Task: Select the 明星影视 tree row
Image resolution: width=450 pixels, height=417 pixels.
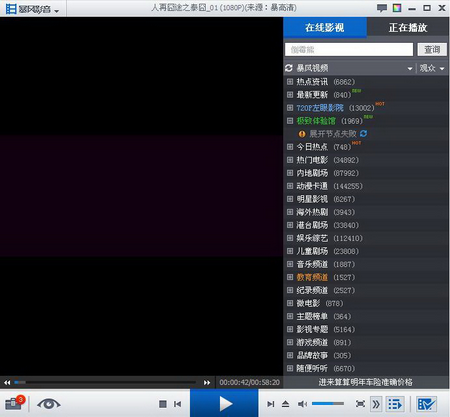Action: point(366,199)
